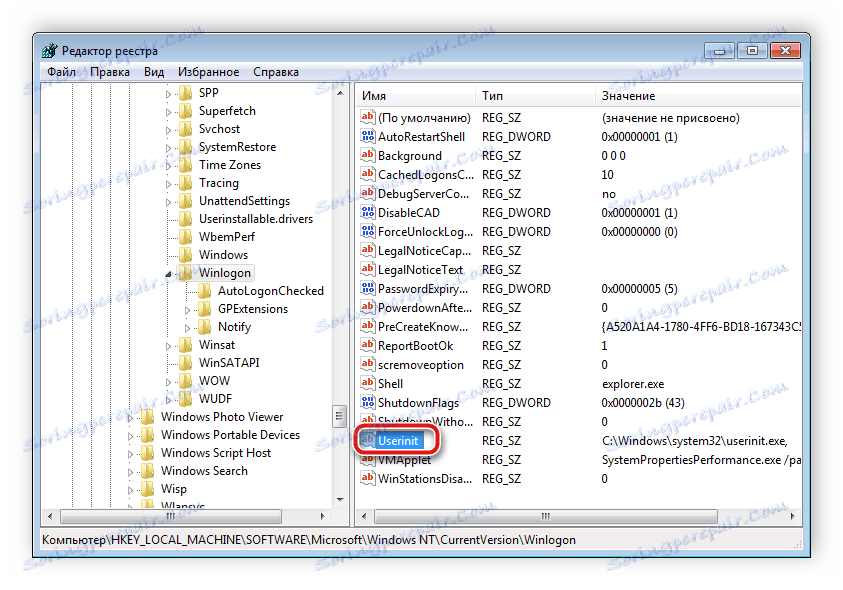This screenshot has height=590, width=843.
Task: Expand the Superfetch tree node
Action: tap(168, 112)
